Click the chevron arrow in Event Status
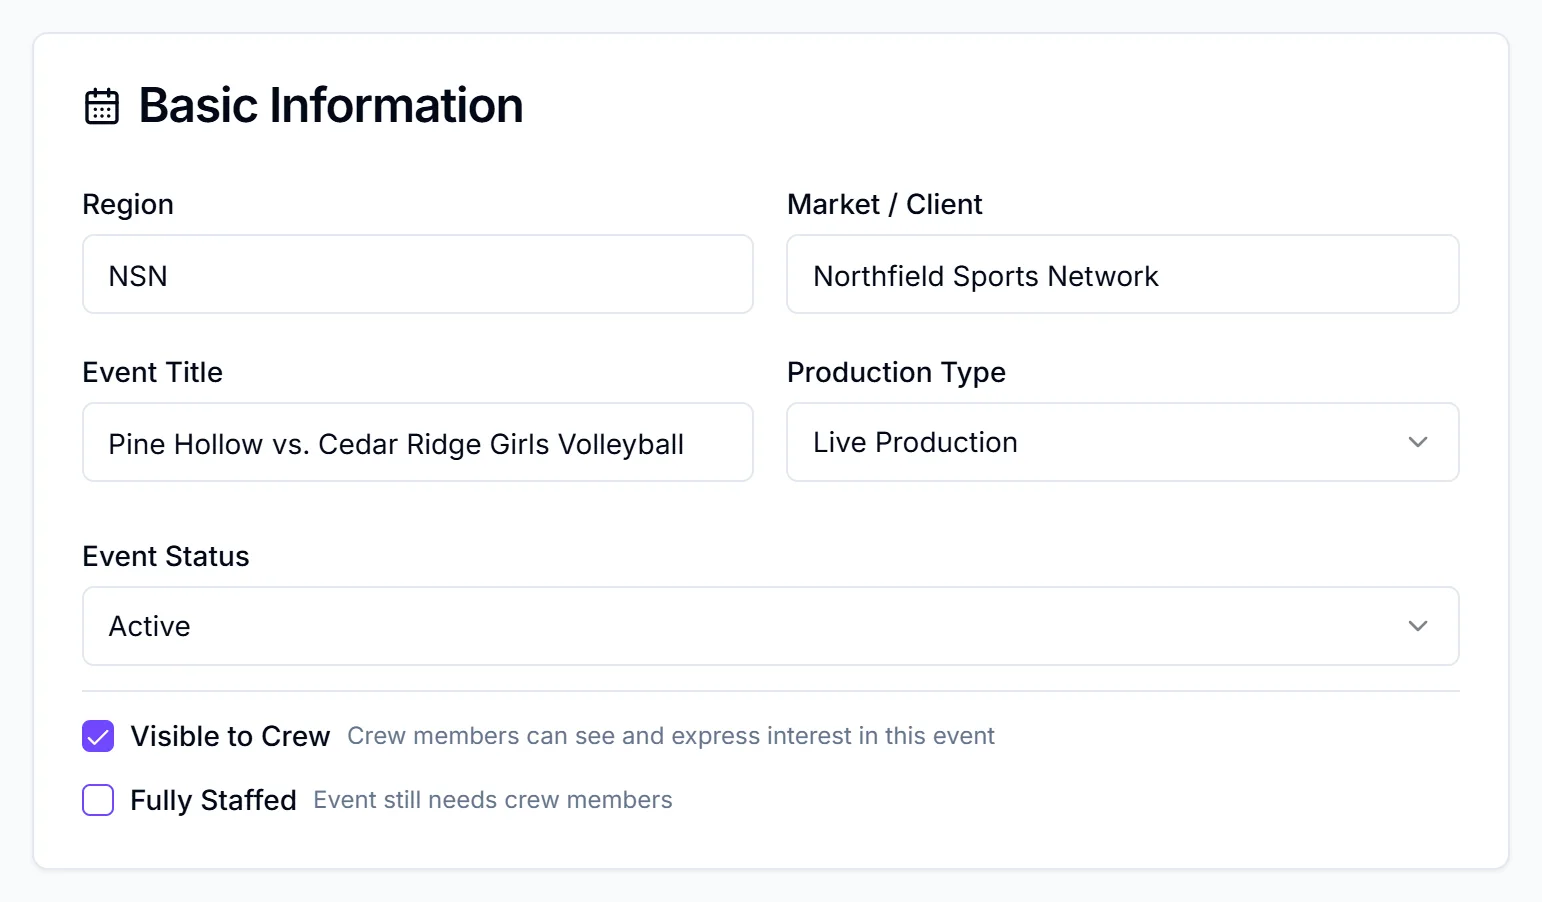This screenshot has width=1542, height=902. pos(1418,626)
